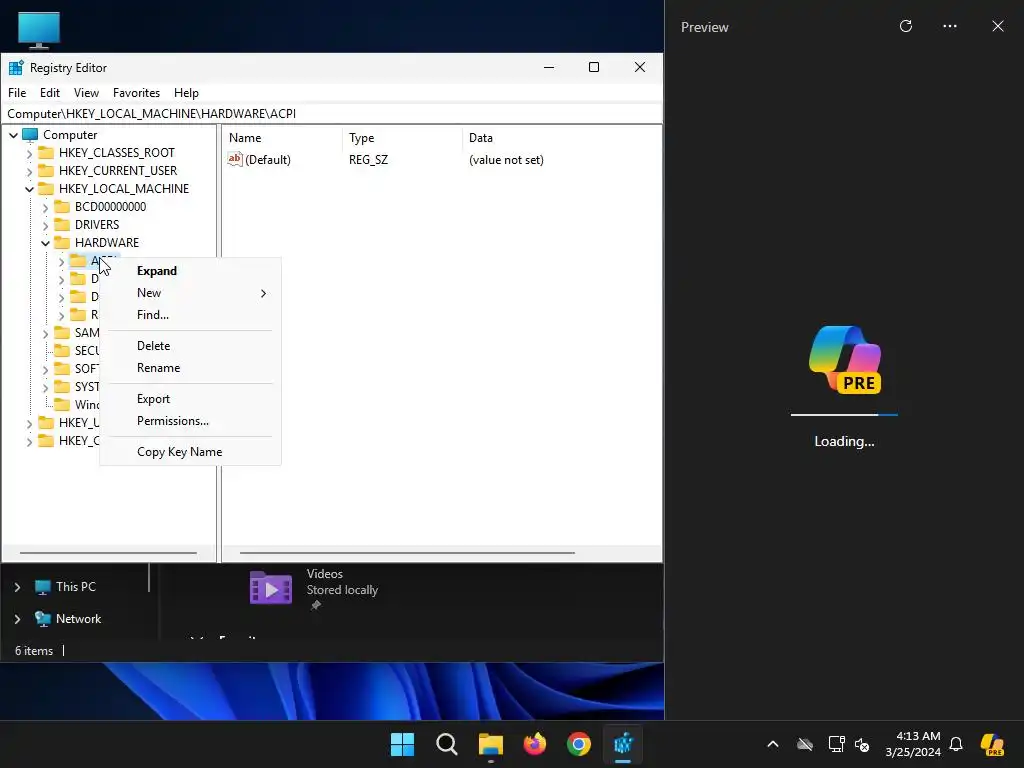Open the notifications bell
Screen dimensions: 1024x768
pos(956,744)
